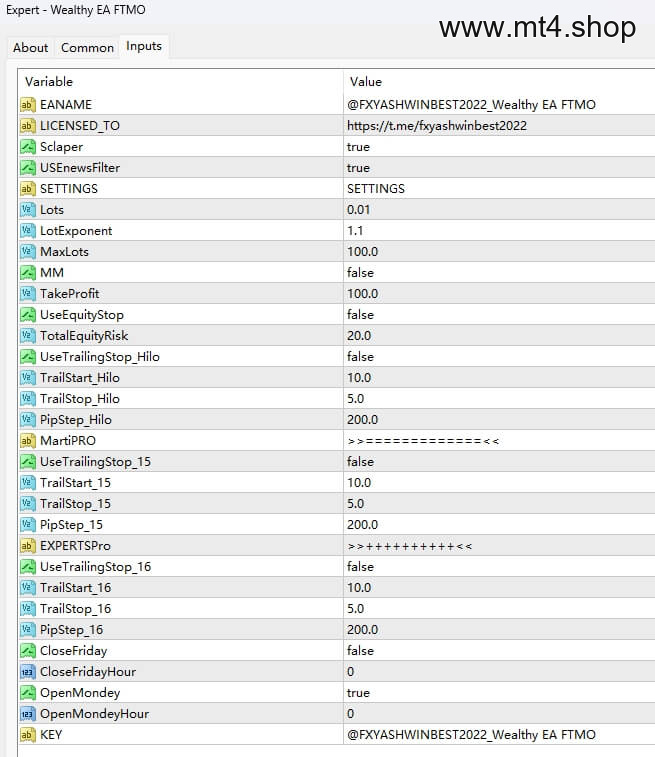Viewport: 655px width, 757px height.
Task: Select the EANAME value text
Action: pos(471,105)
